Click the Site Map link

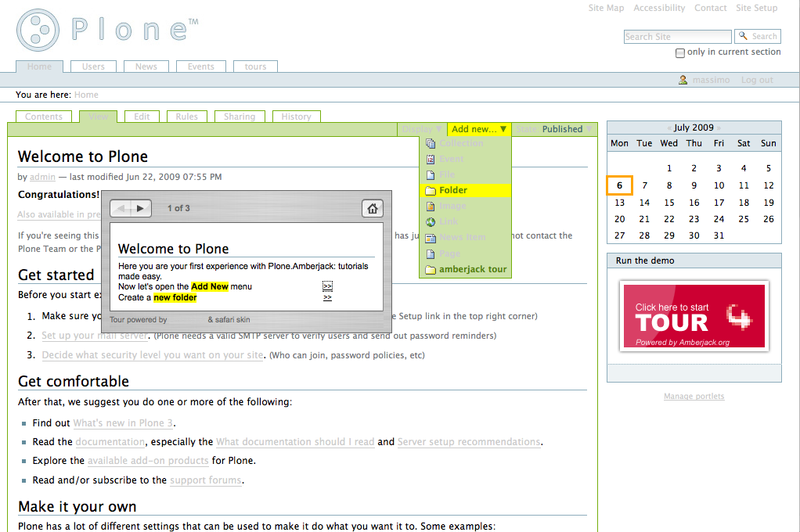606,8
